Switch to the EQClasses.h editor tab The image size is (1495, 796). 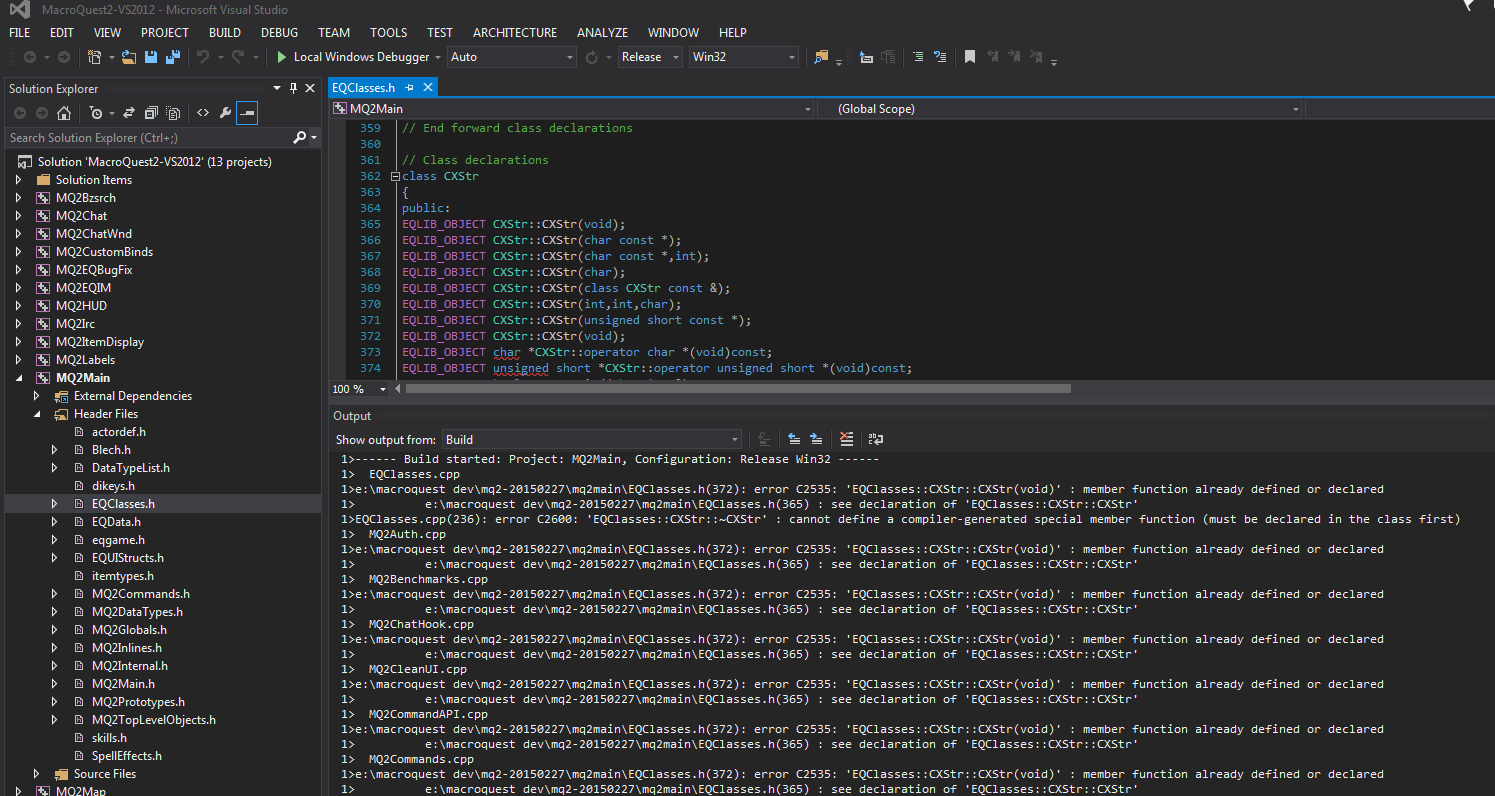(x=364, y=88)
